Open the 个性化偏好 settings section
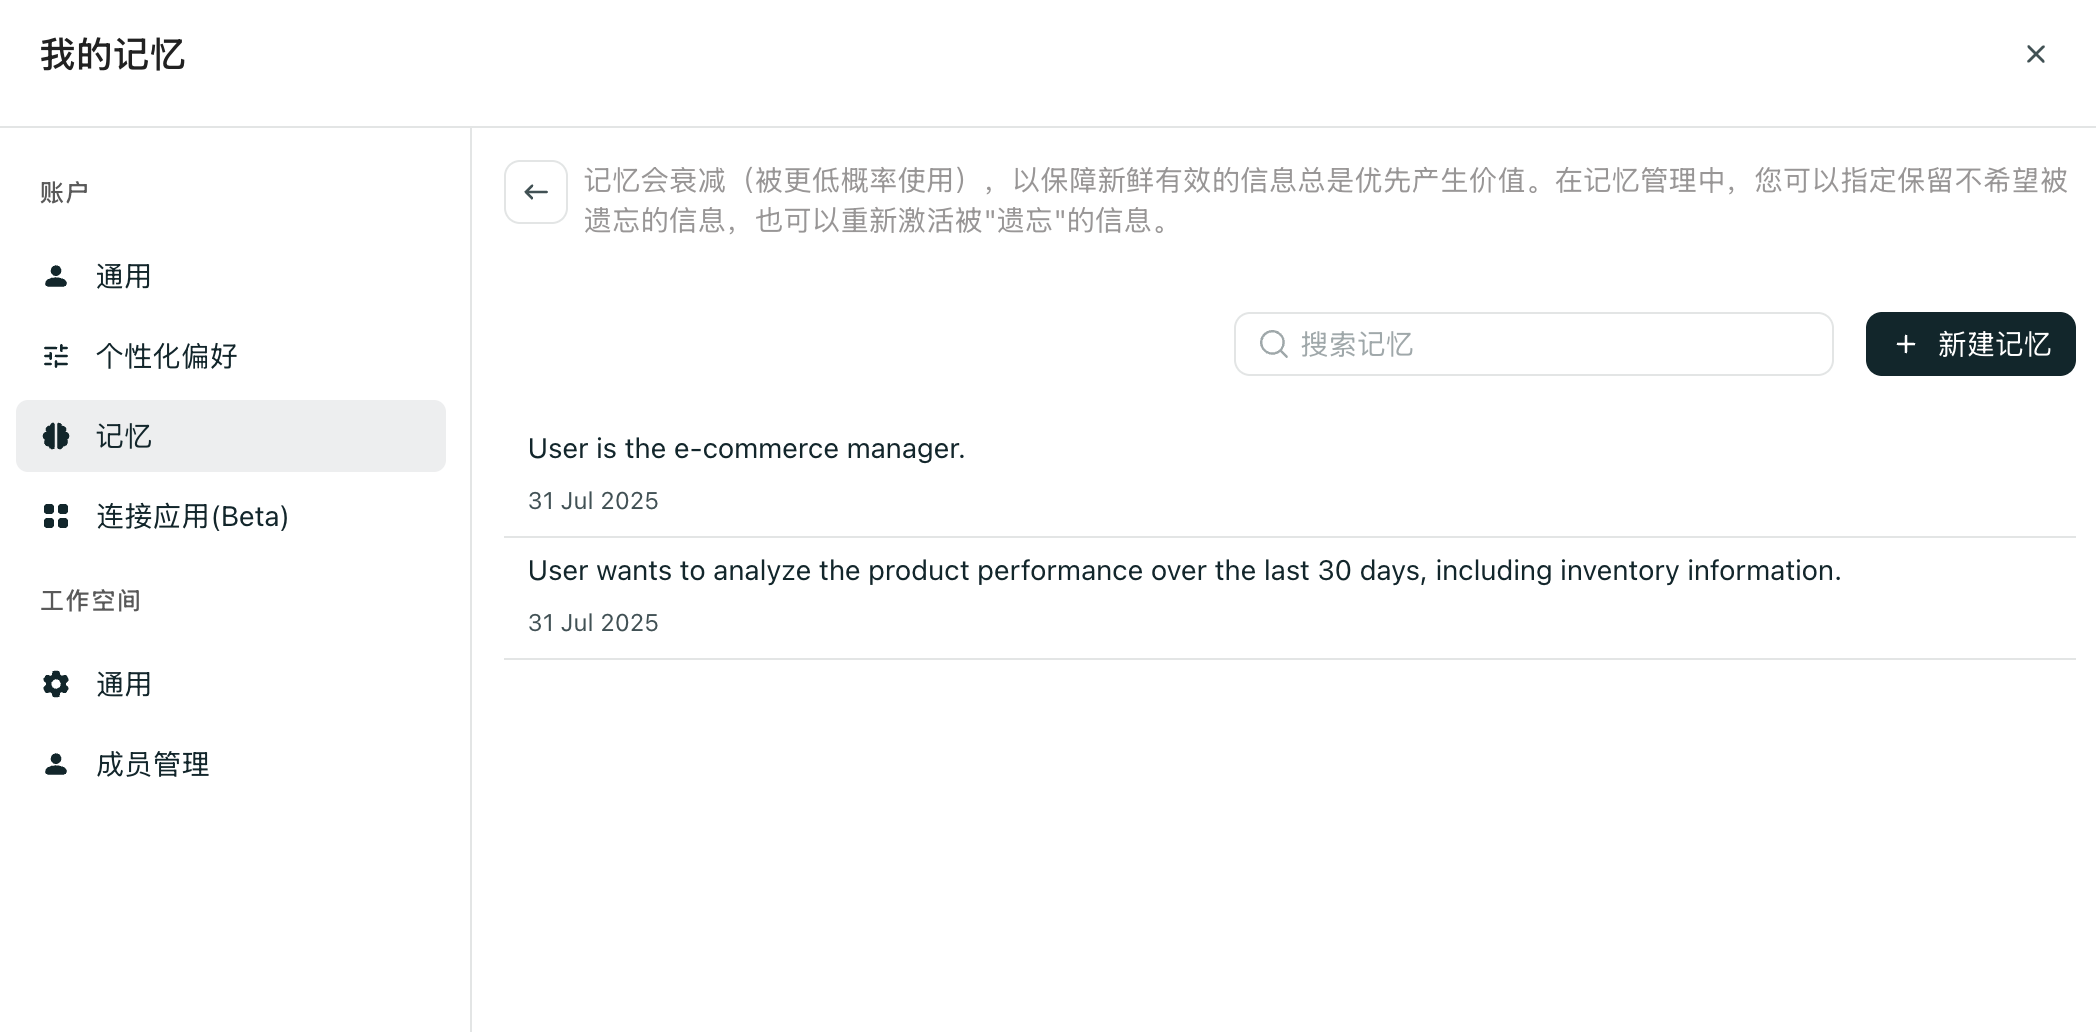Image resolution: width=2096 pixels, height=1032 pixels. point(167,356)
